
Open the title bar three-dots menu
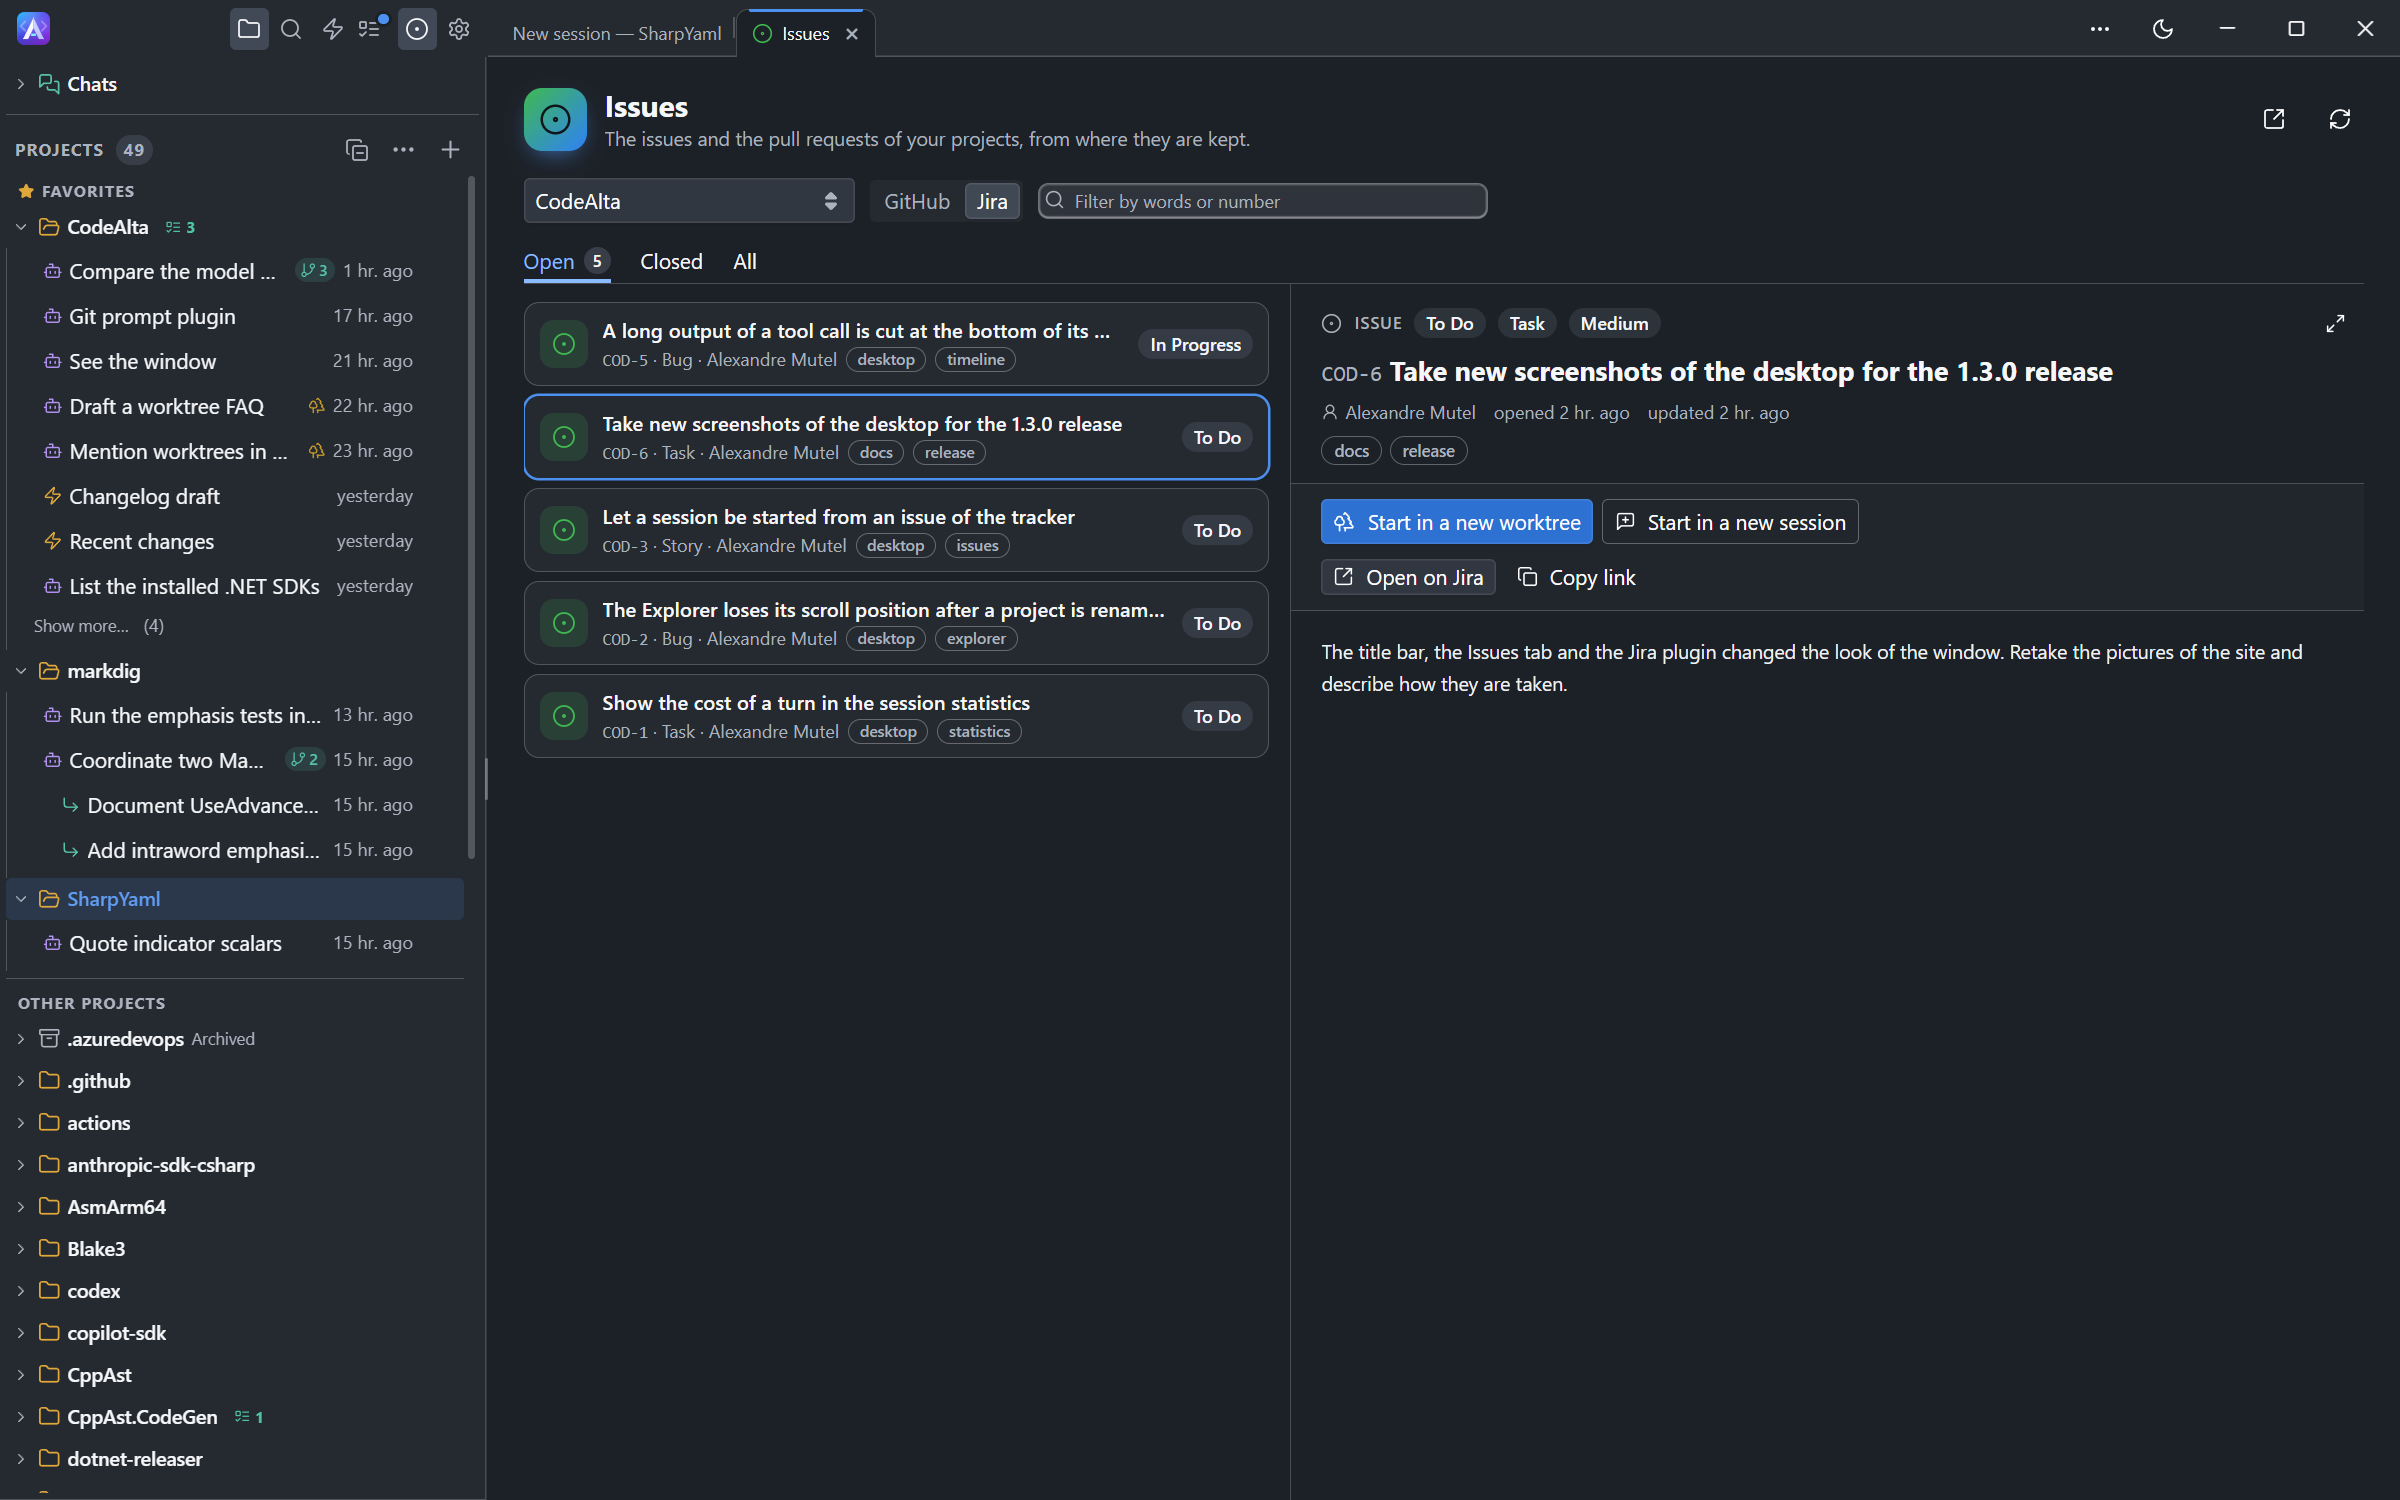(x=2099, y=29)
